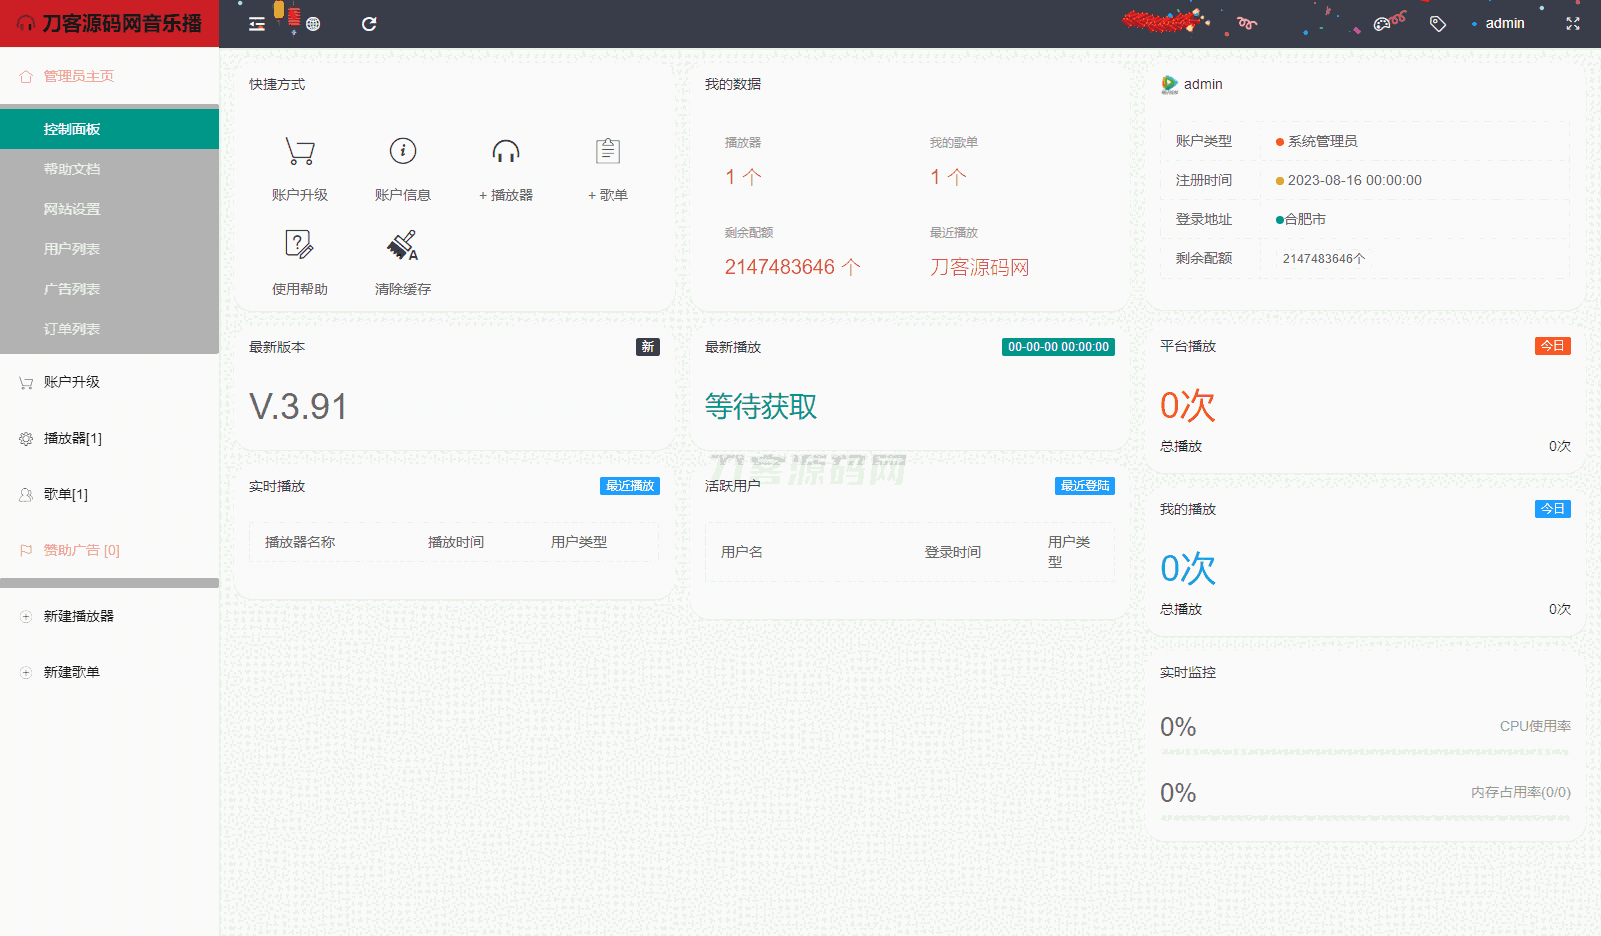Collapse the sidebar with the menu toggle icon
Screen dimensions: 1601x936
(257, 24)
